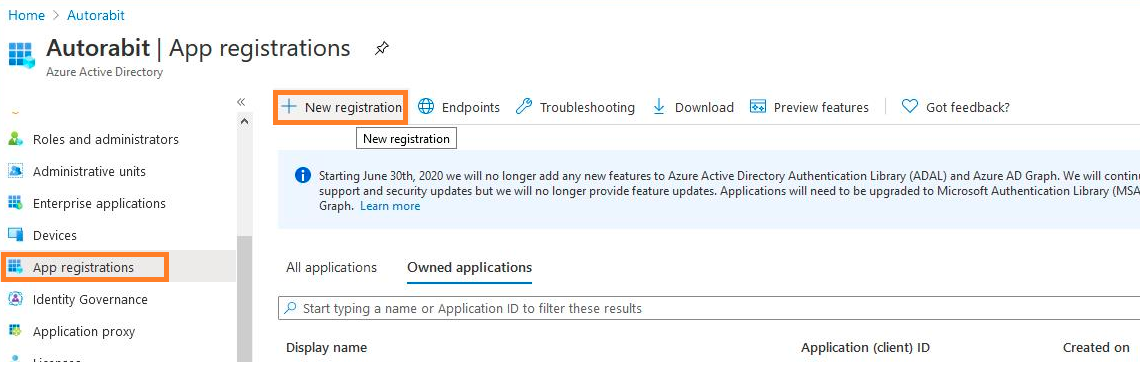The image size is (1140, 387).
Task: Follow the Learn more link
Action: click(x=390, y=206)
